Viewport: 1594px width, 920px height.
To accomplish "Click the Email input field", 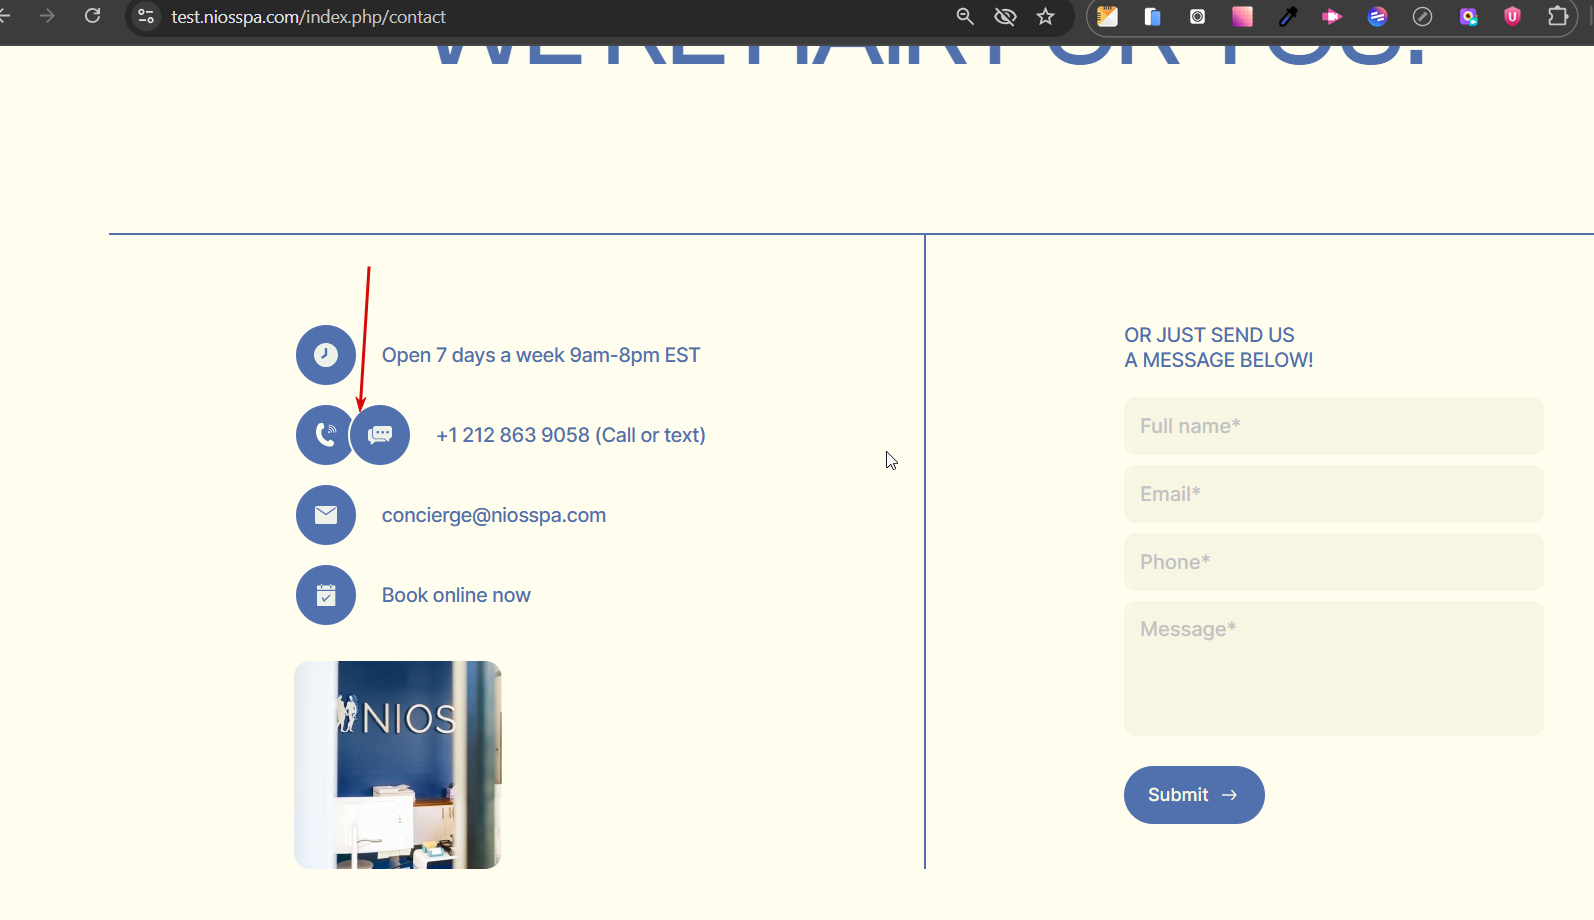I will tap(1333, 494).
